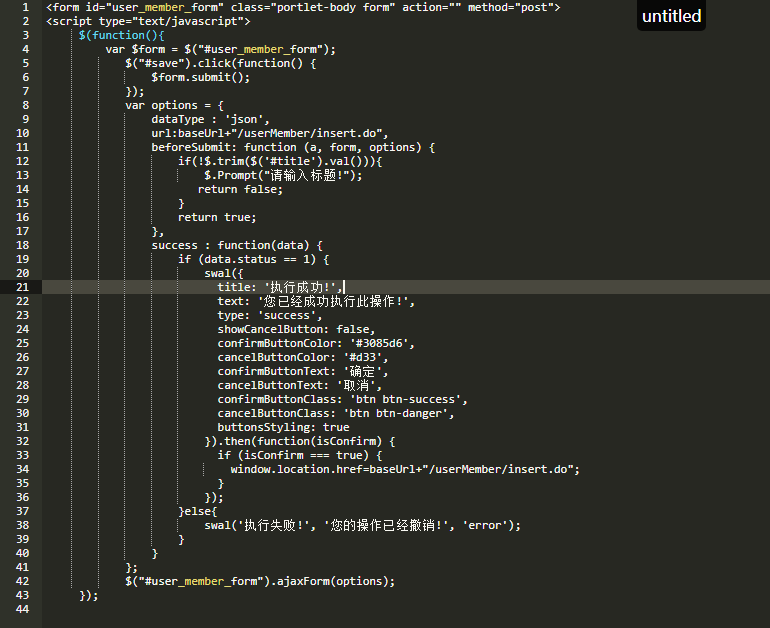Image resolution: width=770 pixels, height=628 pixels.
Task: Click 'method="post"' attribute in form tag
Action: [x=511, y=7]
